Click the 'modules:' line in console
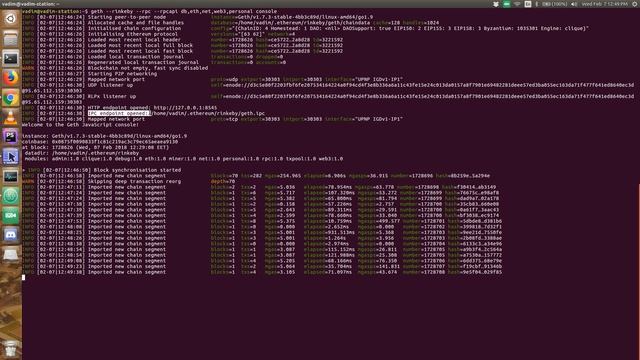The width and height of the screenshot is (640, 360). pyautogui.click(x=184, y=159)
